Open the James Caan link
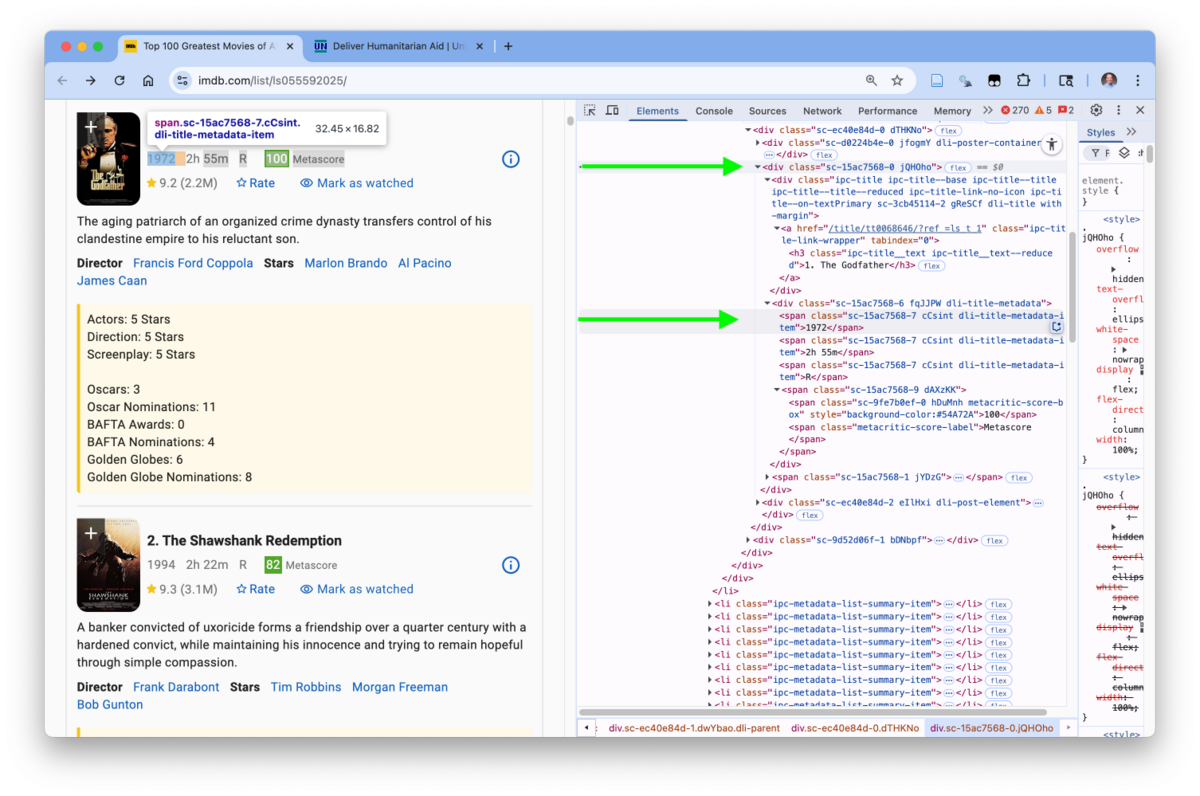This screenshot has height=796, width=1200. [x=112, y=281]
